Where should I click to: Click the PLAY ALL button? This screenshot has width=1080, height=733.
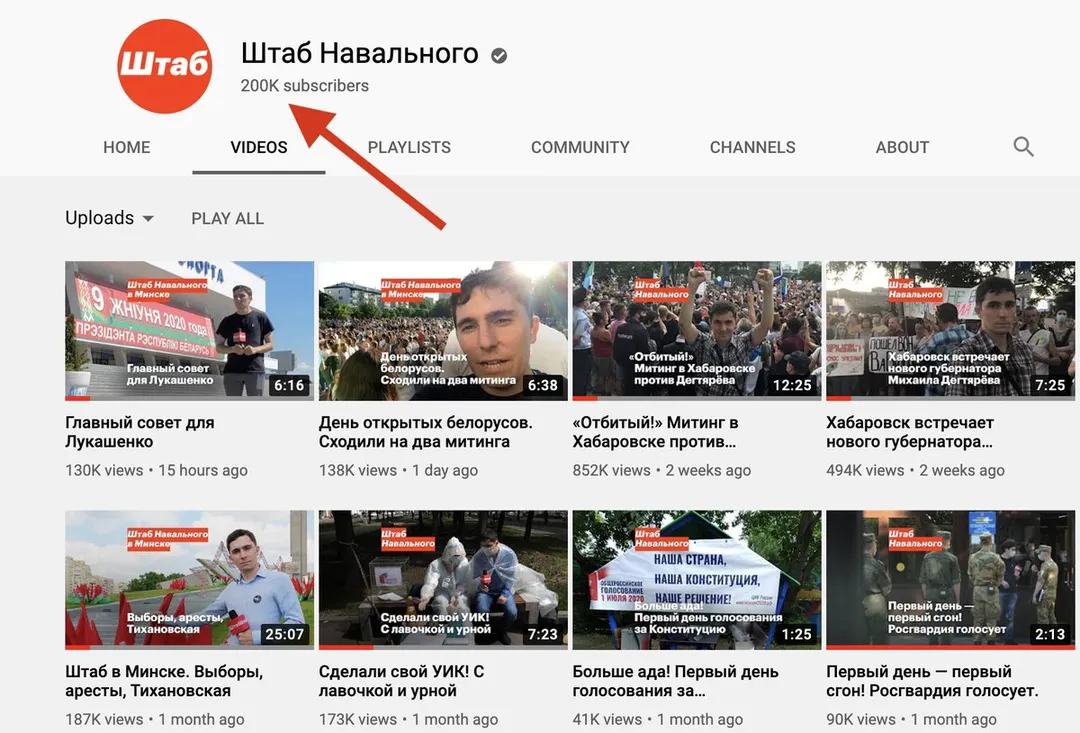coord(227,218)
